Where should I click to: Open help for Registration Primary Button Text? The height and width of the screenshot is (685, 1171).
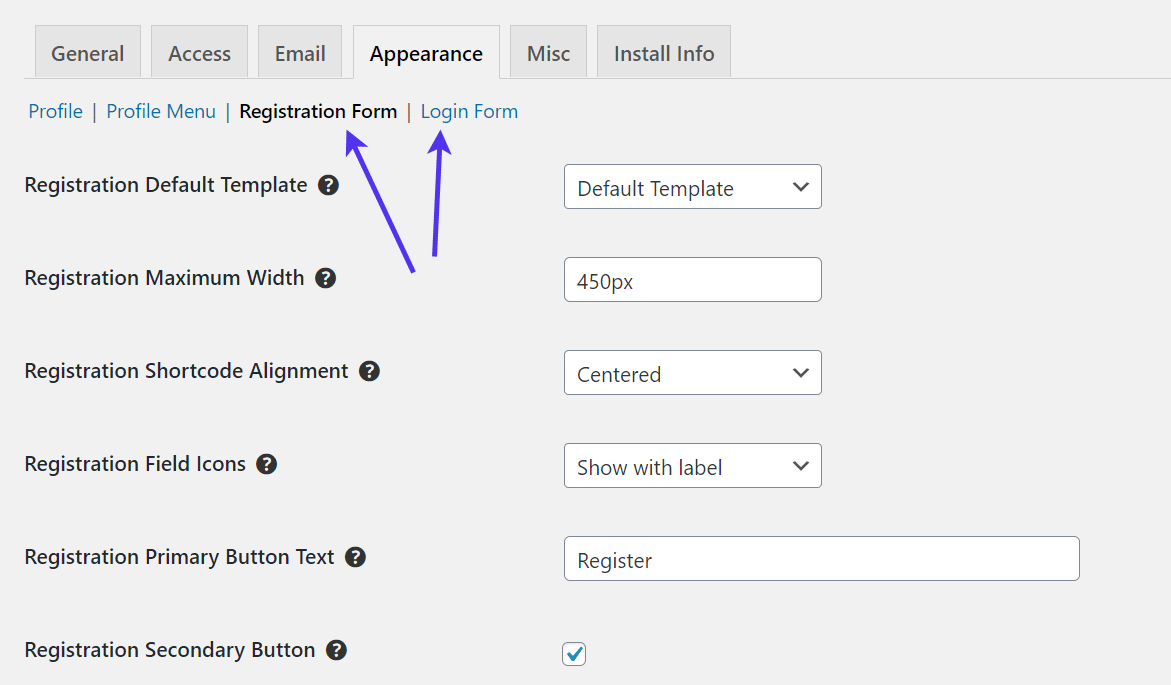point(356,557)
